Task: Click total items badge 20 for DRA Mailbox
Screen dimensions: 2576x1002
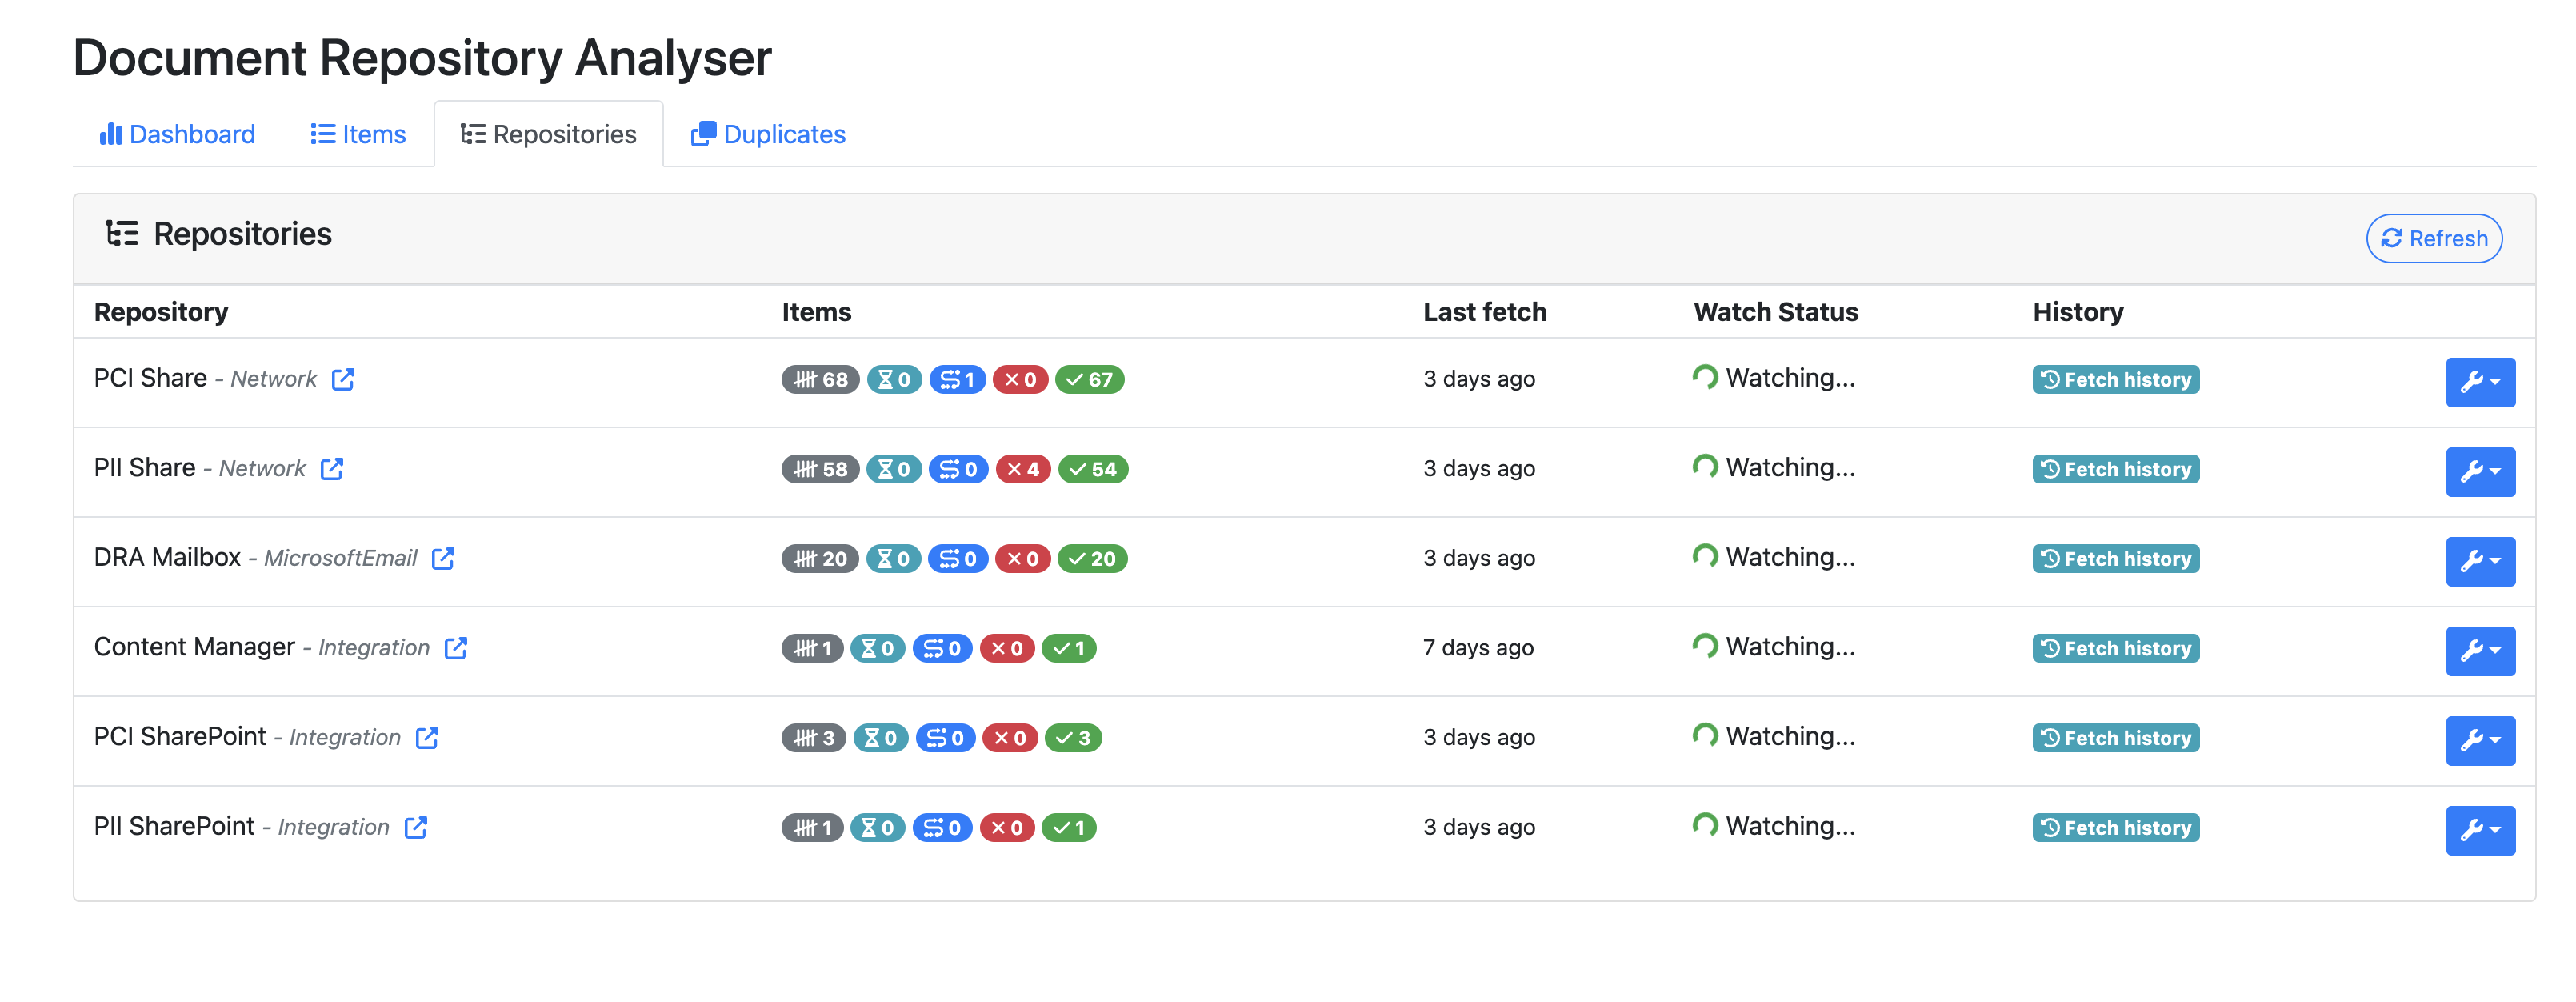Action: (x=820, y=559)
